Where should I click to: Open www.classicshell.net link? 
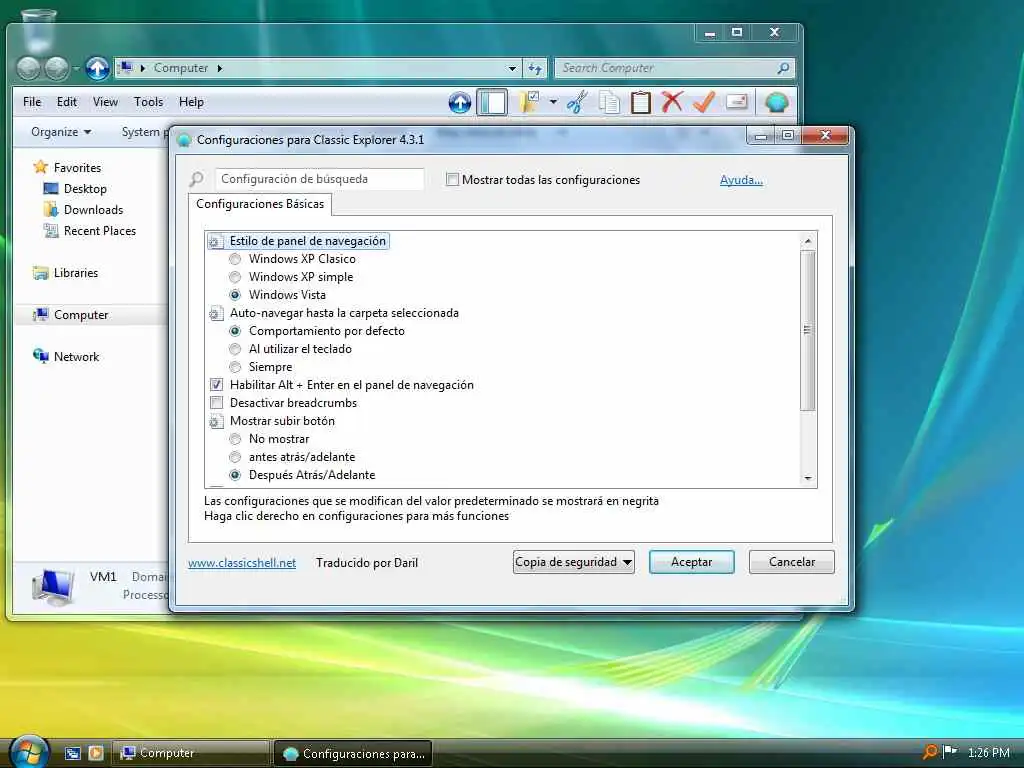[242, 563]
